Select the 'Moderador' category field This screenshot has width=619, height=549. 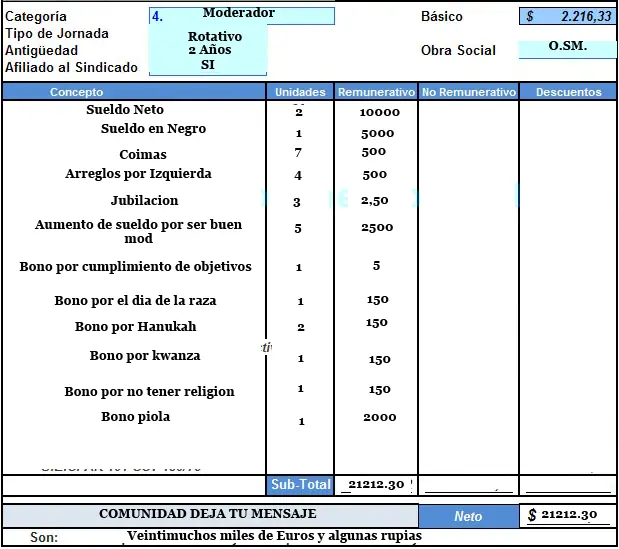click(x=242, y=16)
